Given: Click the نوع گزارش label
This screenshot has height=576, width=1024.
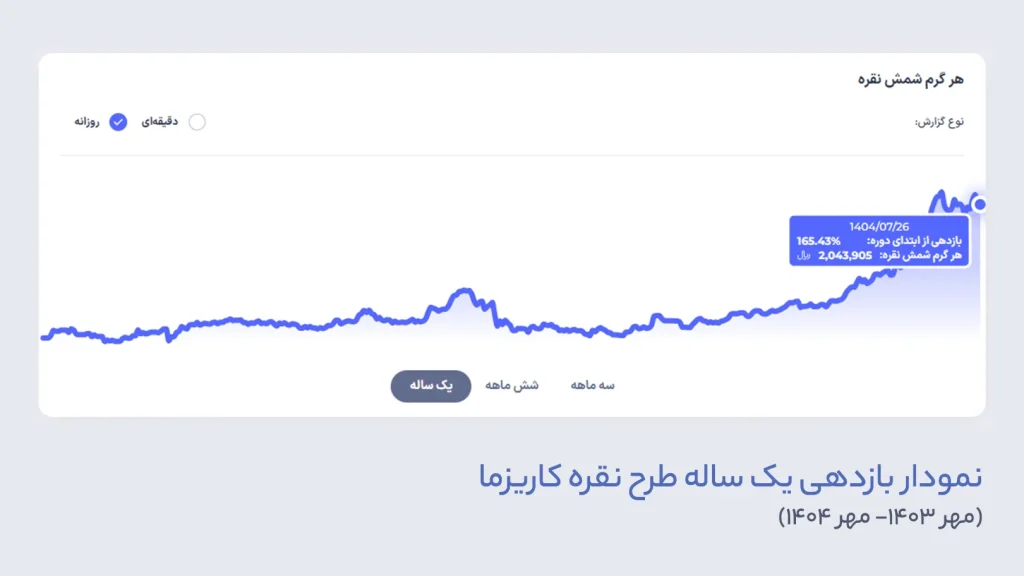Looking at the screenshot, I should [940, 122].
